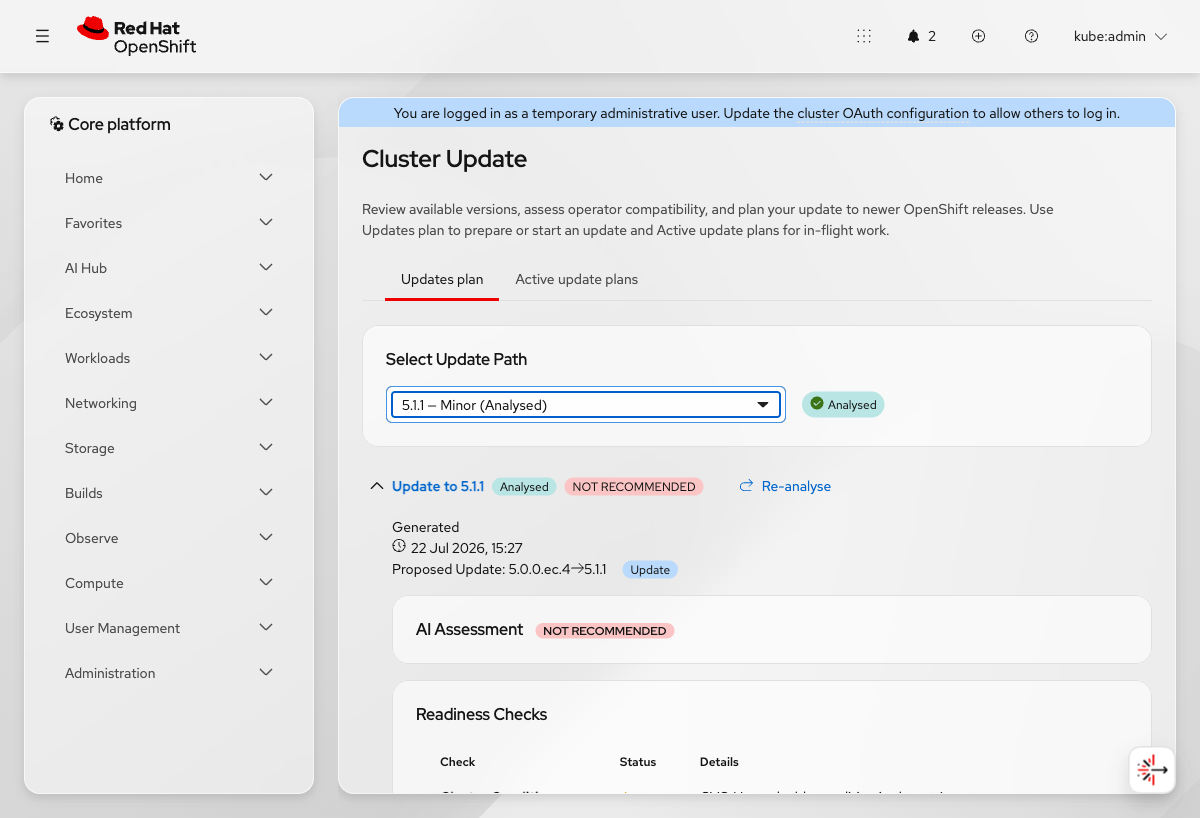Open the application launcher grid icon

864,36
